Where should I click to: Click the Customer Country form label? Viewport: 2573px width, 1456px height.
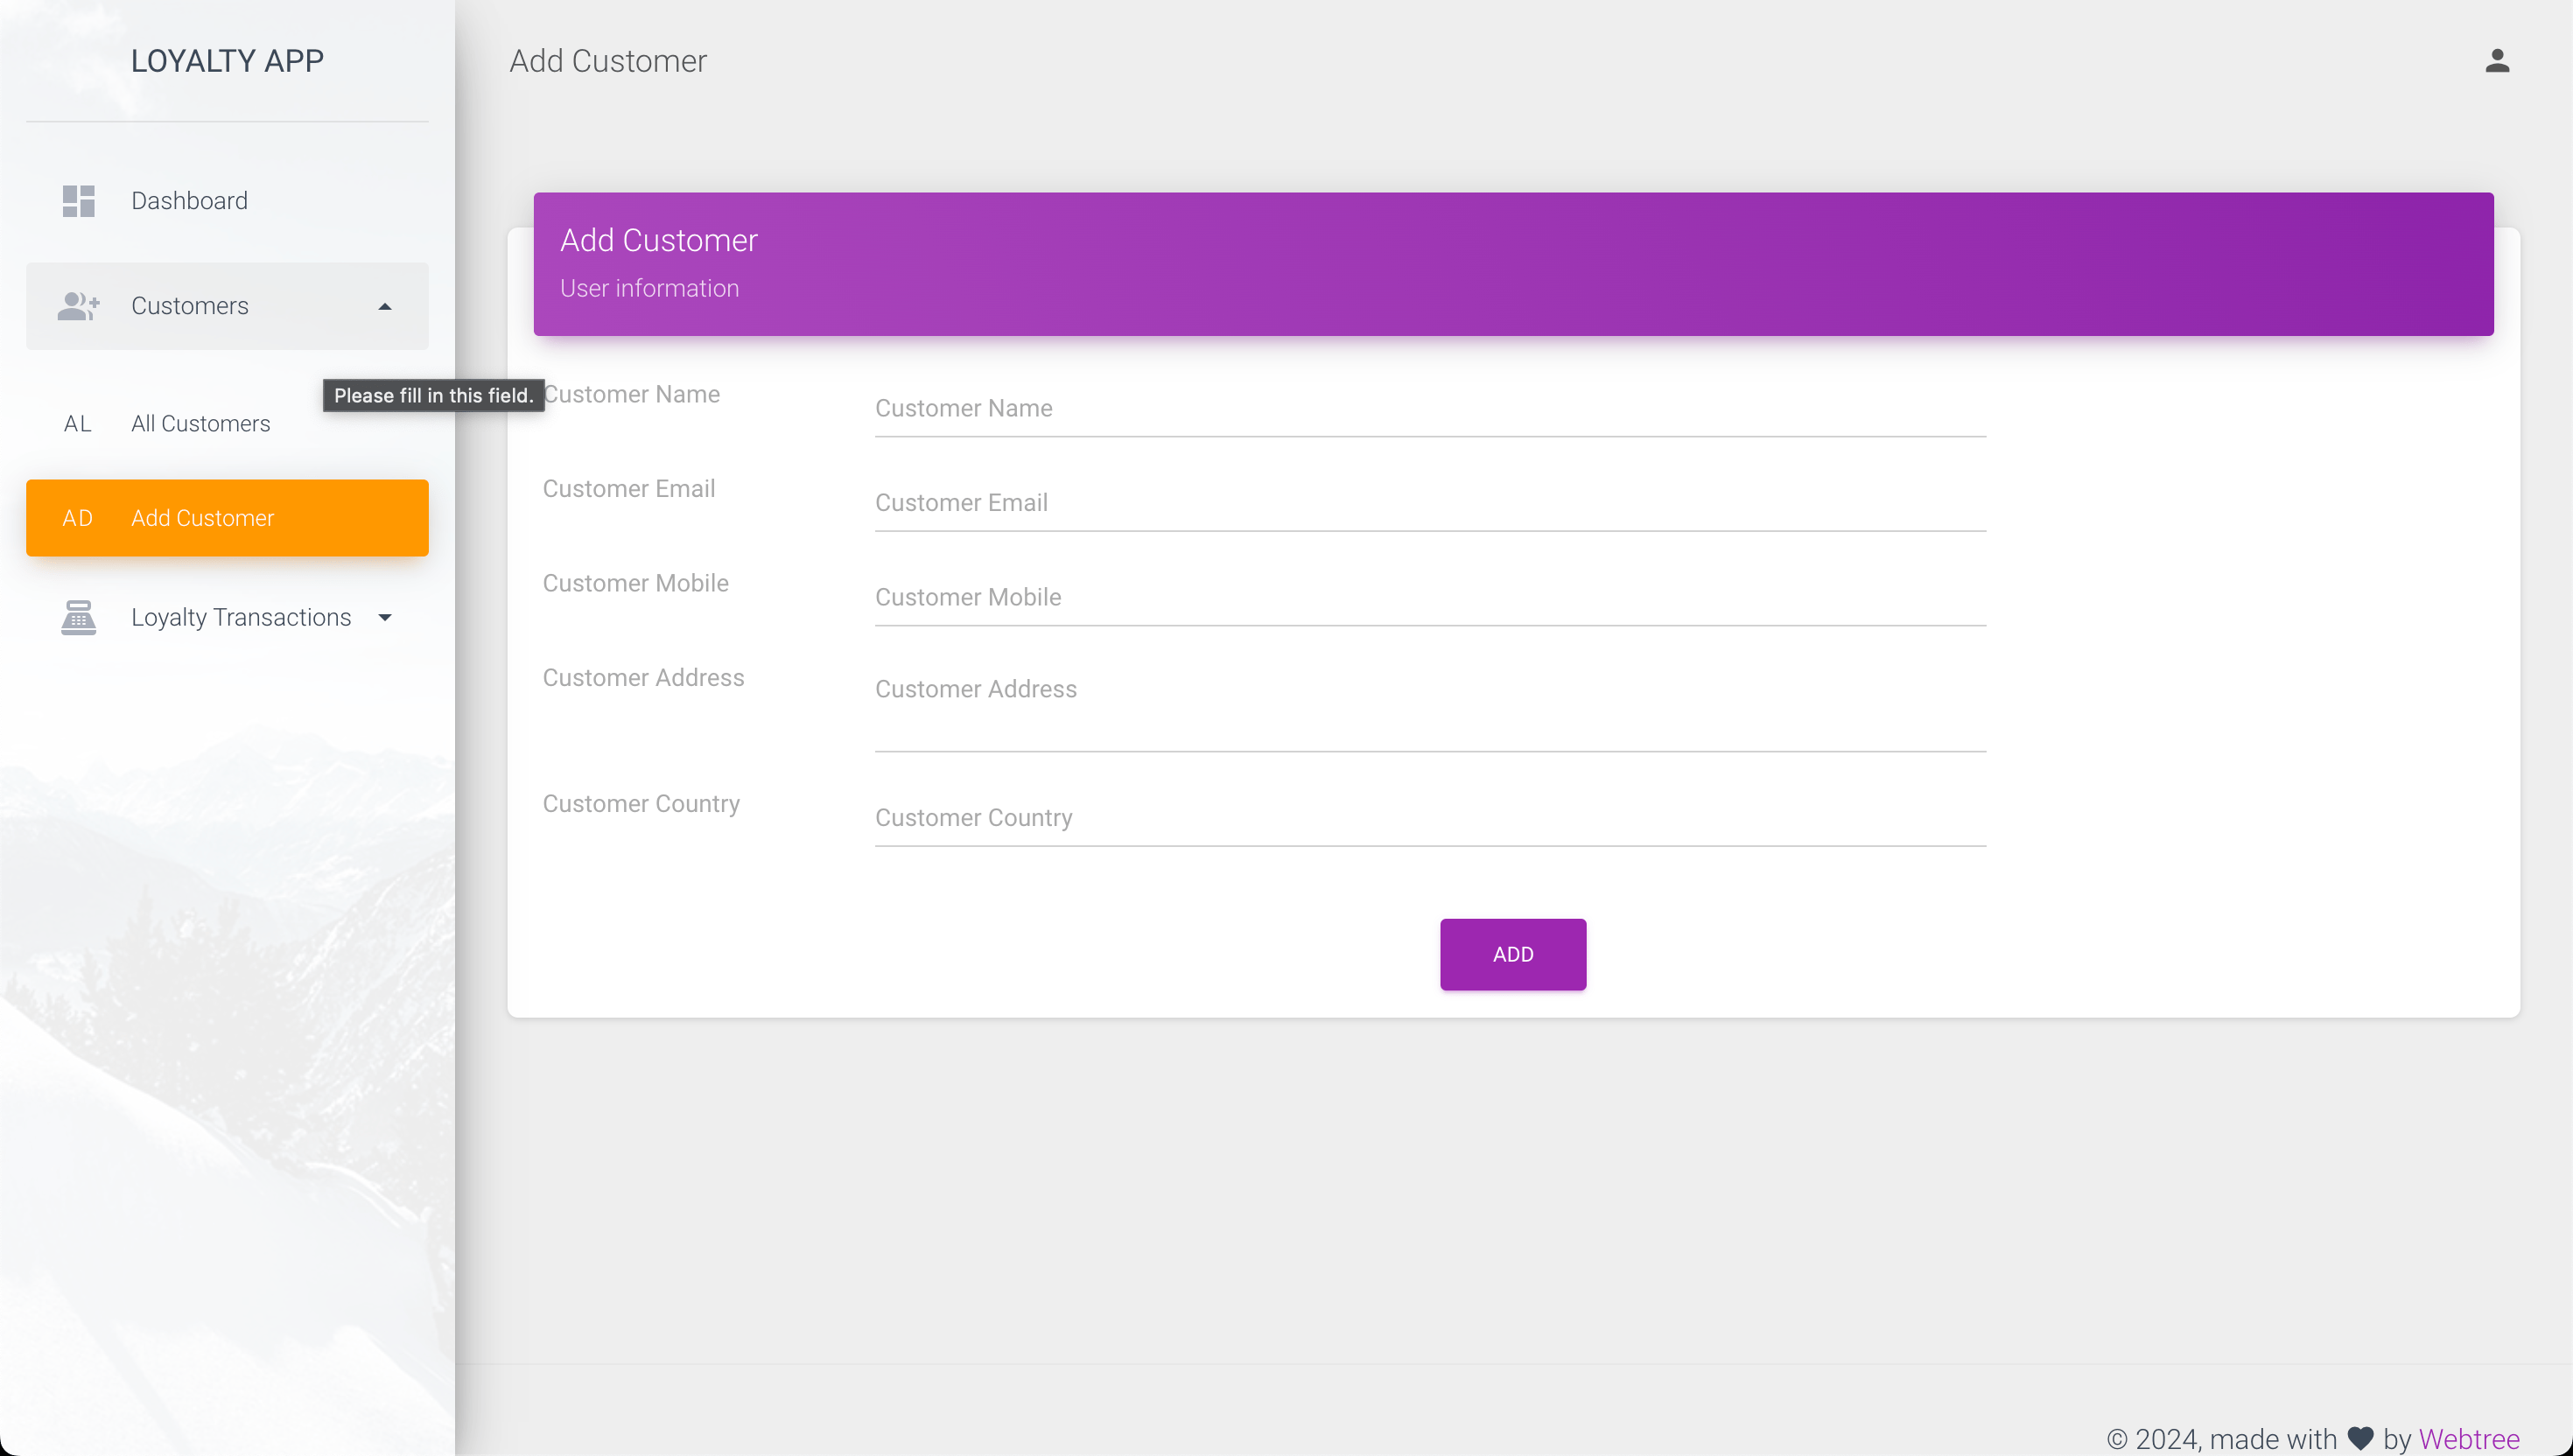tap(641, 804)
